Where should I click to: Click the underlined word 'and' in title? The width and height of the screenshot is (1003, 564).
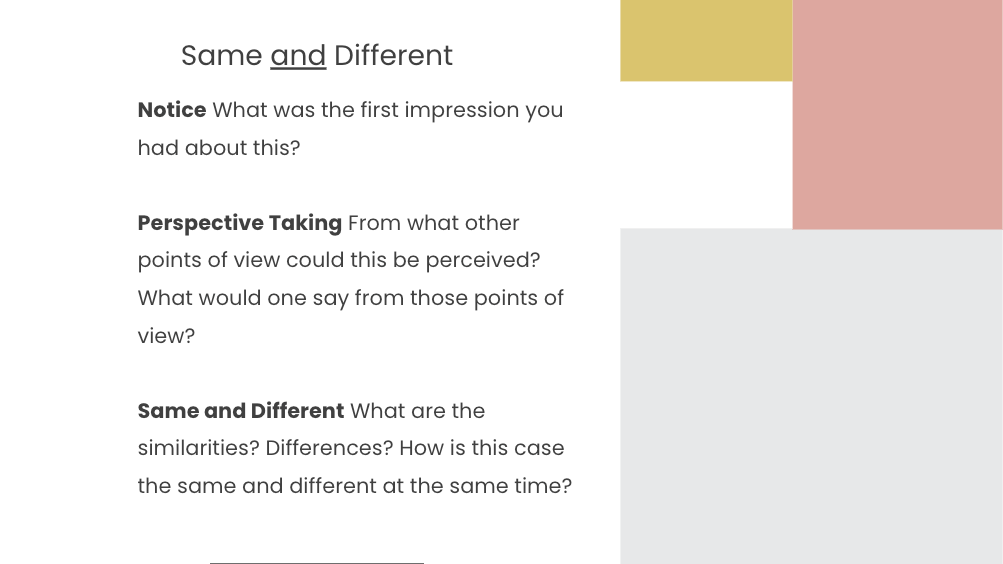298,56
